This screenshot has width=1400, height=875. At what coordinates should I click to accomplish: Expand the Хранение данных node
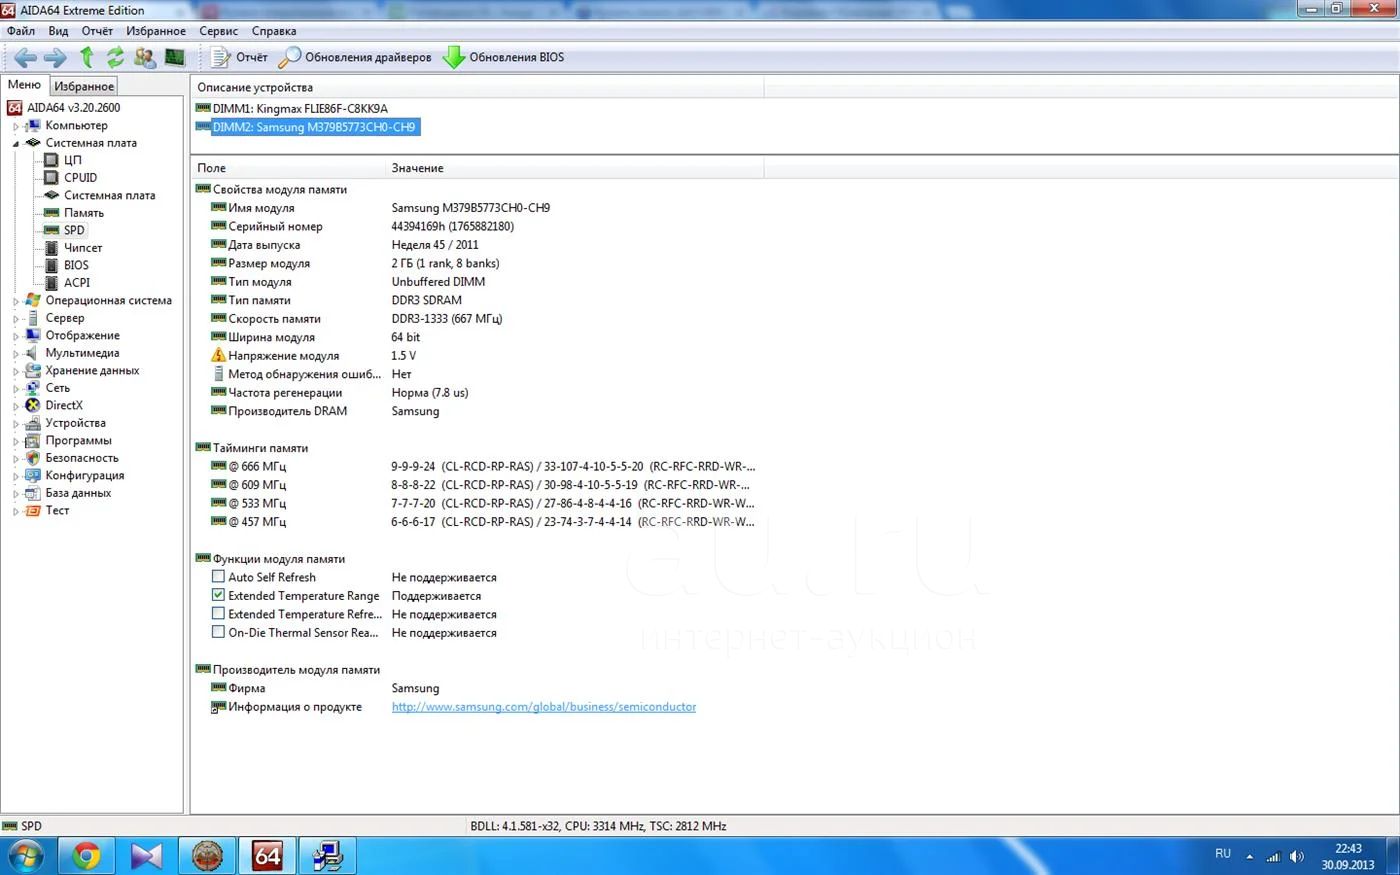pyautogui.click(x=15, y=372)
